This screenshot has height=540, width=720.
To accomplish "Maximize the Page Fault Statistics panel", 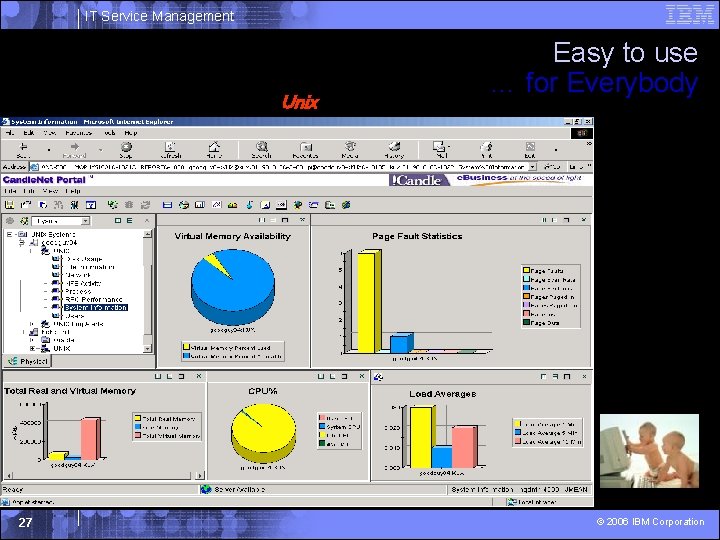I will click(x=566, y=220).
